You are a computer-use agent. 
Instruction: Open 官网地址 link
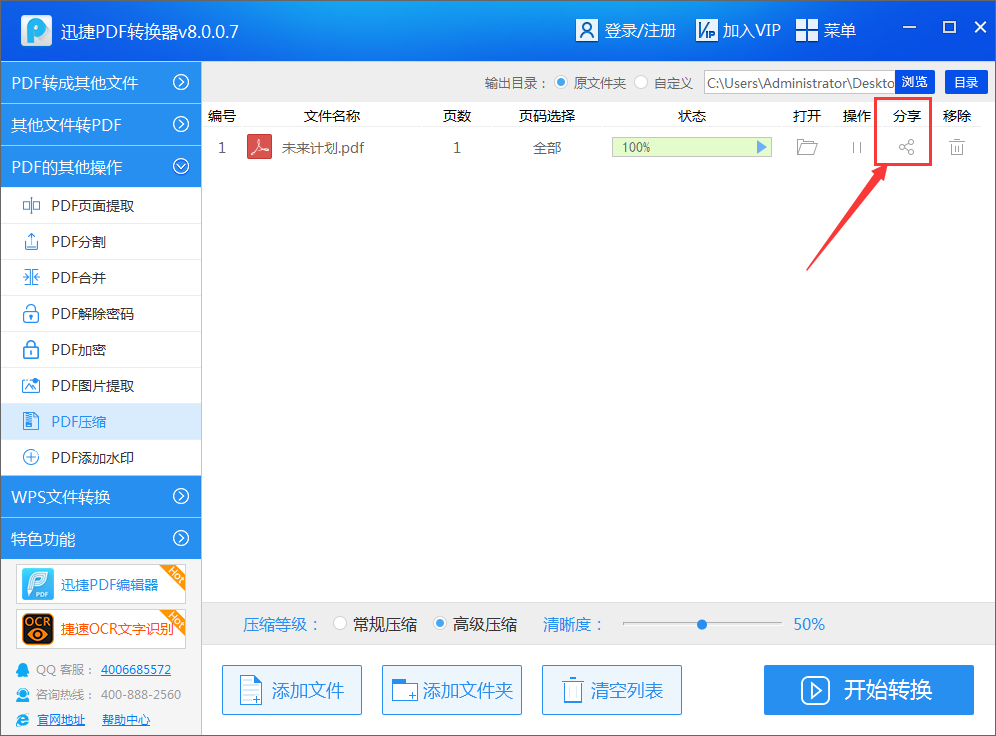pyautogui.click(x=61, y=720)
